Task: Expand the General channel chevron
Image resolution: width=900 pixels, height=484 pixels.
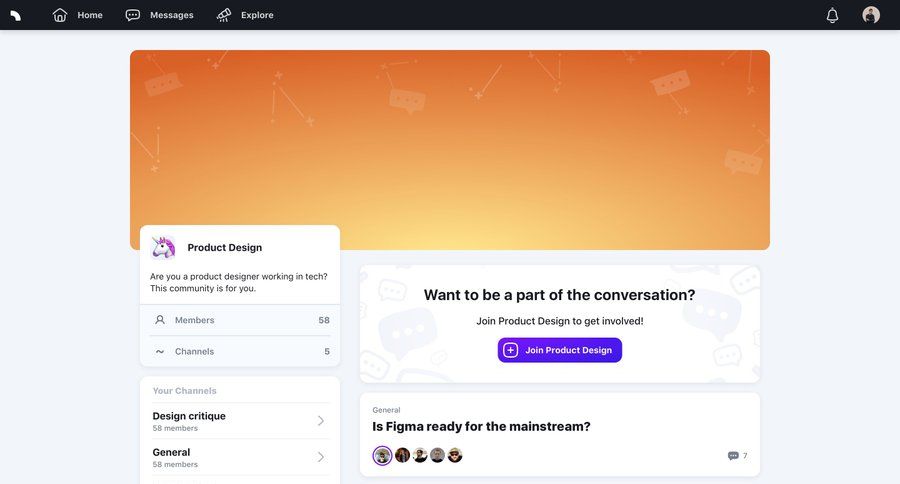Action: (x=321, y=457)
